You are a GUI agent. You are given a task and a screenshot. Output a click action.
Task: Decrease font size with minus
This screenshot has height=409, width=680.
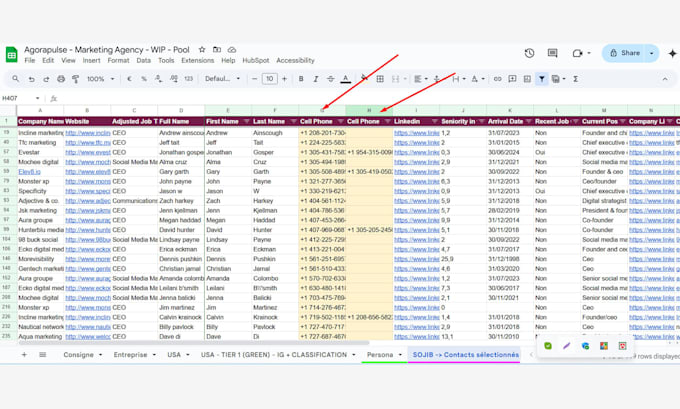click(255, 79)
